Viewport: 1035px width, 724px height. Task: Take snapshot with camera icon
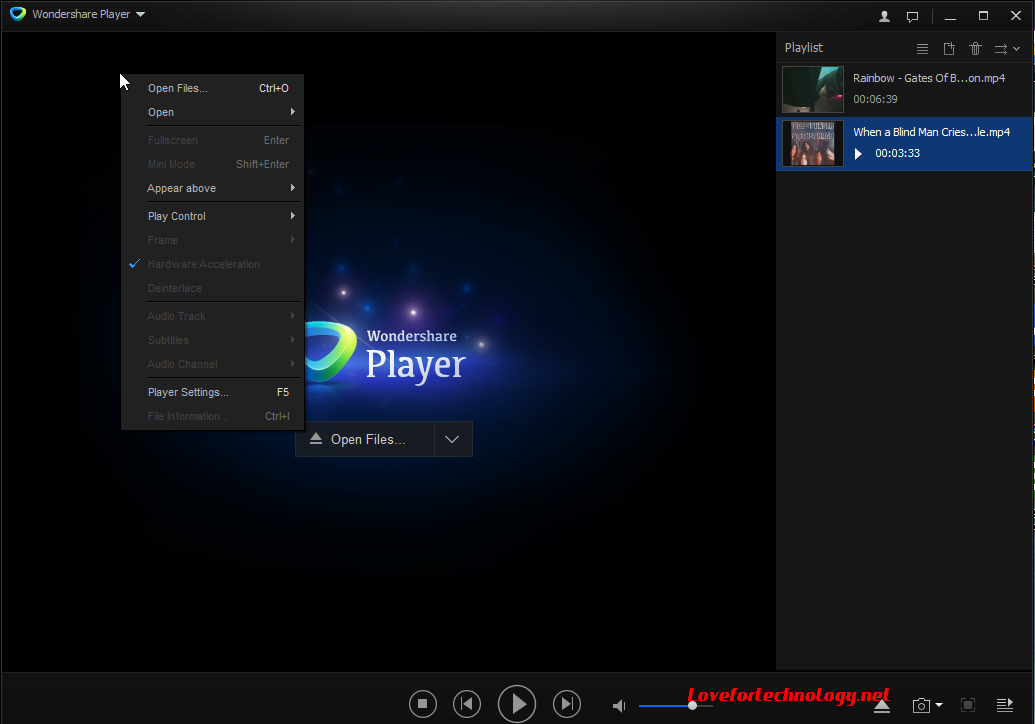(921, 706)
